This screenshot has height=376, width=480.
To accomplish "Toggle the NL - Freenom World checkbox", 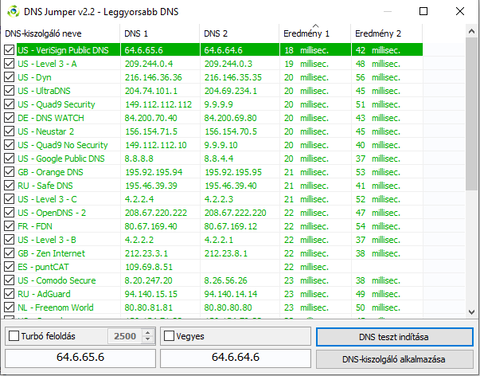I will click(x=9, y=307).
